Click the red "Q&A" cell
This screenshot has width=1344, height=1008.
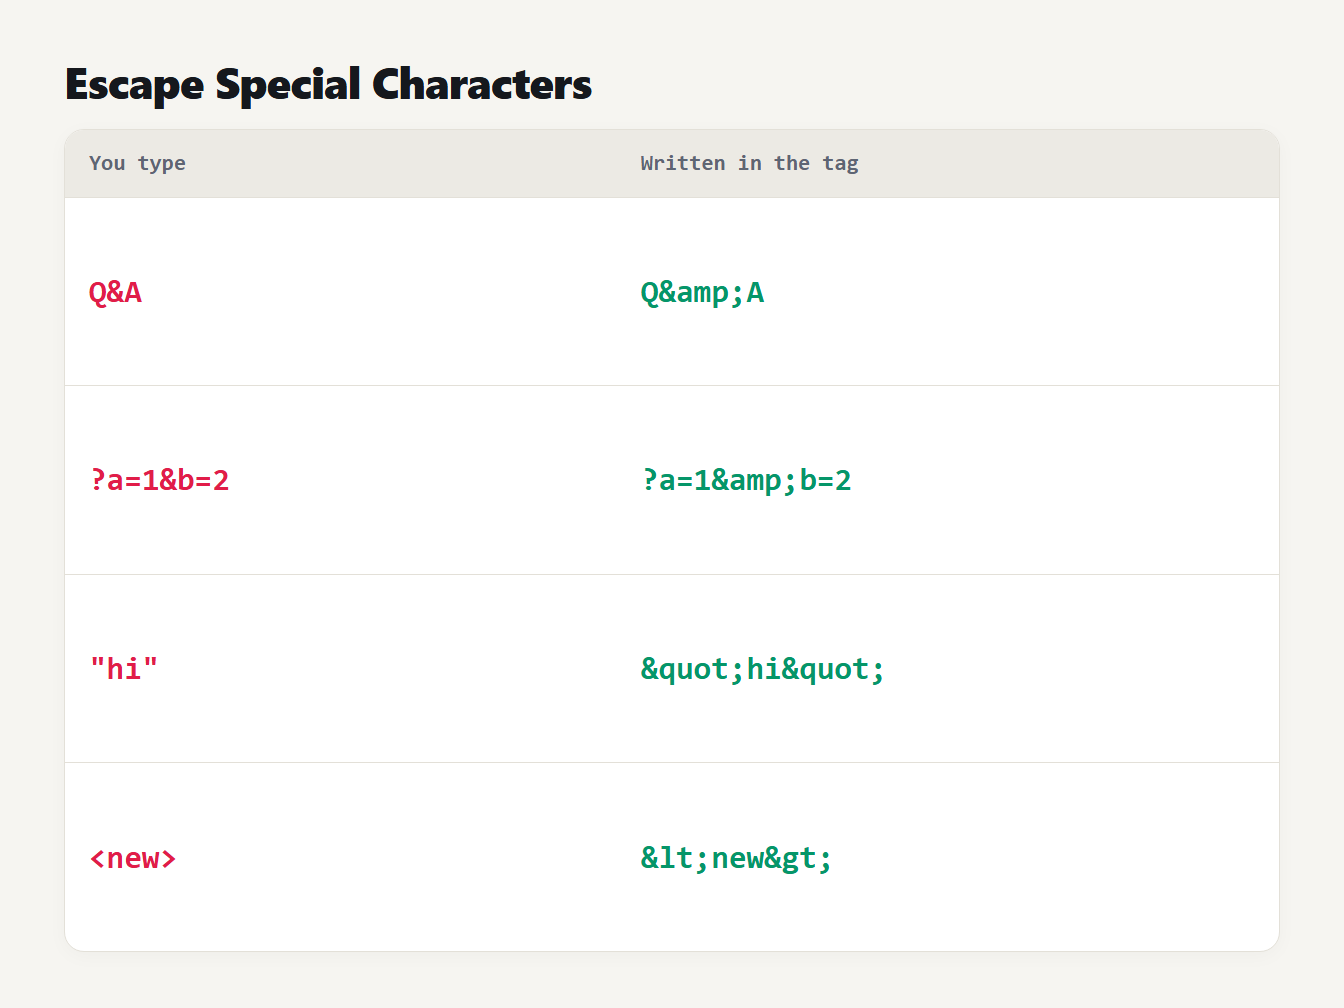coord(115,292)
